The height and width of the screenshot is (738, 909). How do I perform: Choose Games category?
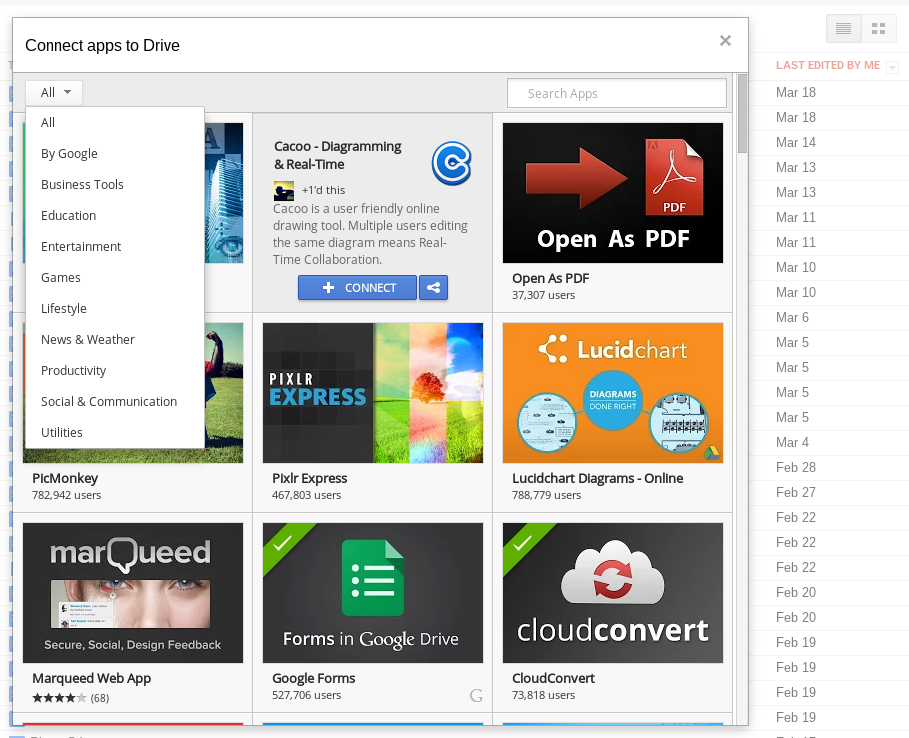(115, 278)
